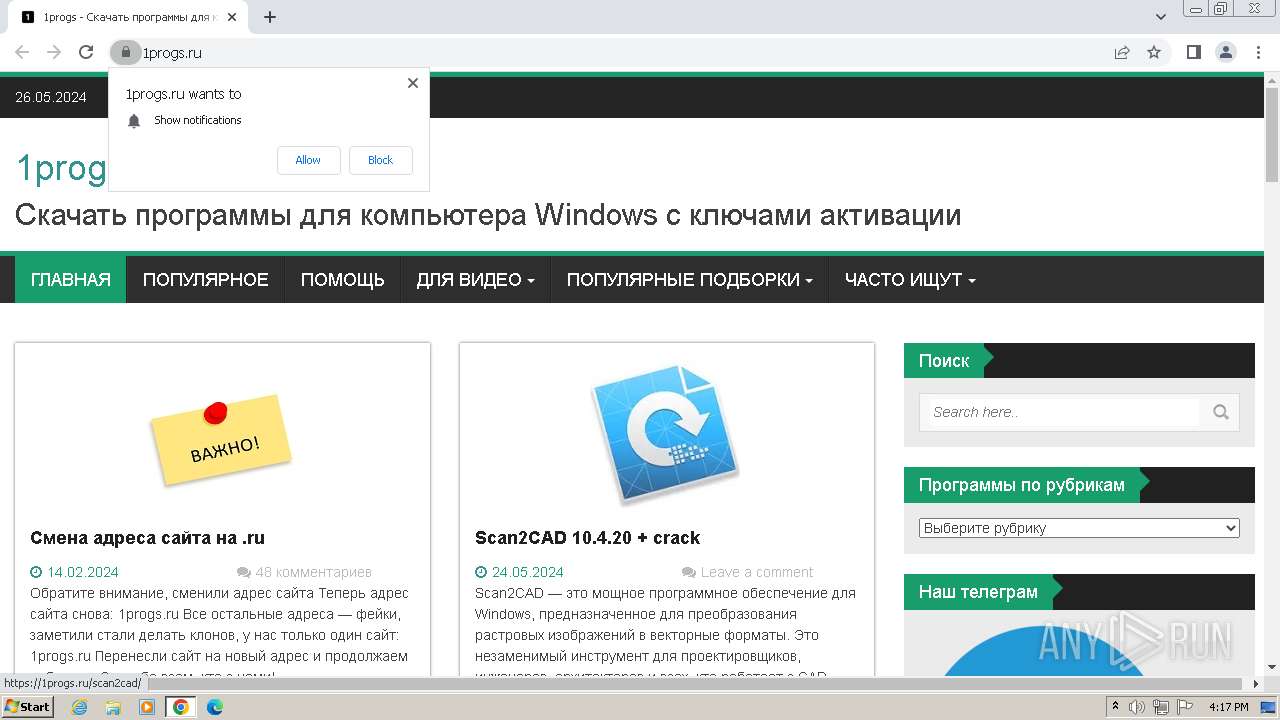The width and height of the screenshot is (1280, 720).
Task: Dismiss the notification permission popup
Action: (x=413, y=83)
